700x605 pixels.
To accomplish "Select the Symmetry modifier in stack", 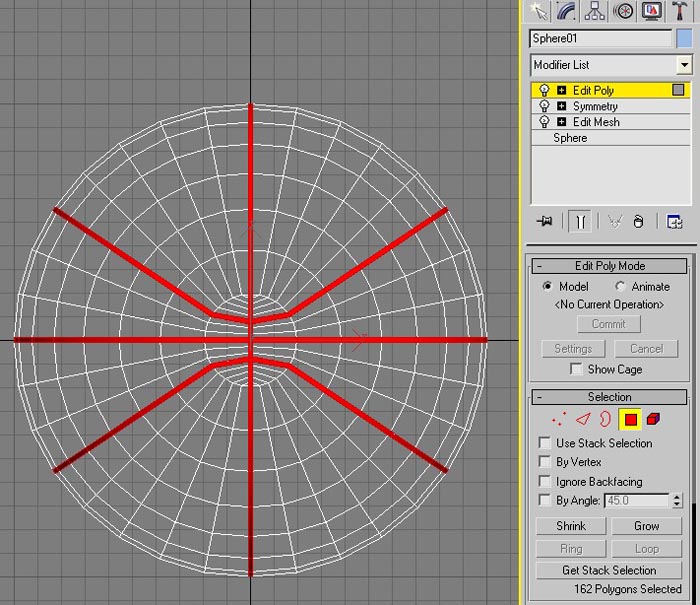I will pyautogui.click(x=611, y=106).
